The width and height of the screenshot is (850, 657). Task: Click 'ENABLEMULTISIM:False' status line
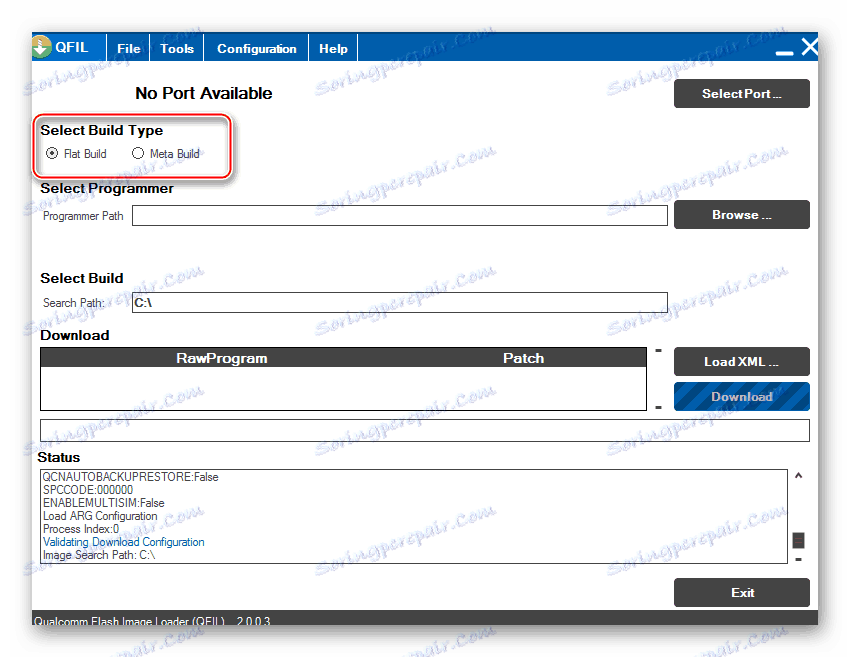(x=104, y=503)
